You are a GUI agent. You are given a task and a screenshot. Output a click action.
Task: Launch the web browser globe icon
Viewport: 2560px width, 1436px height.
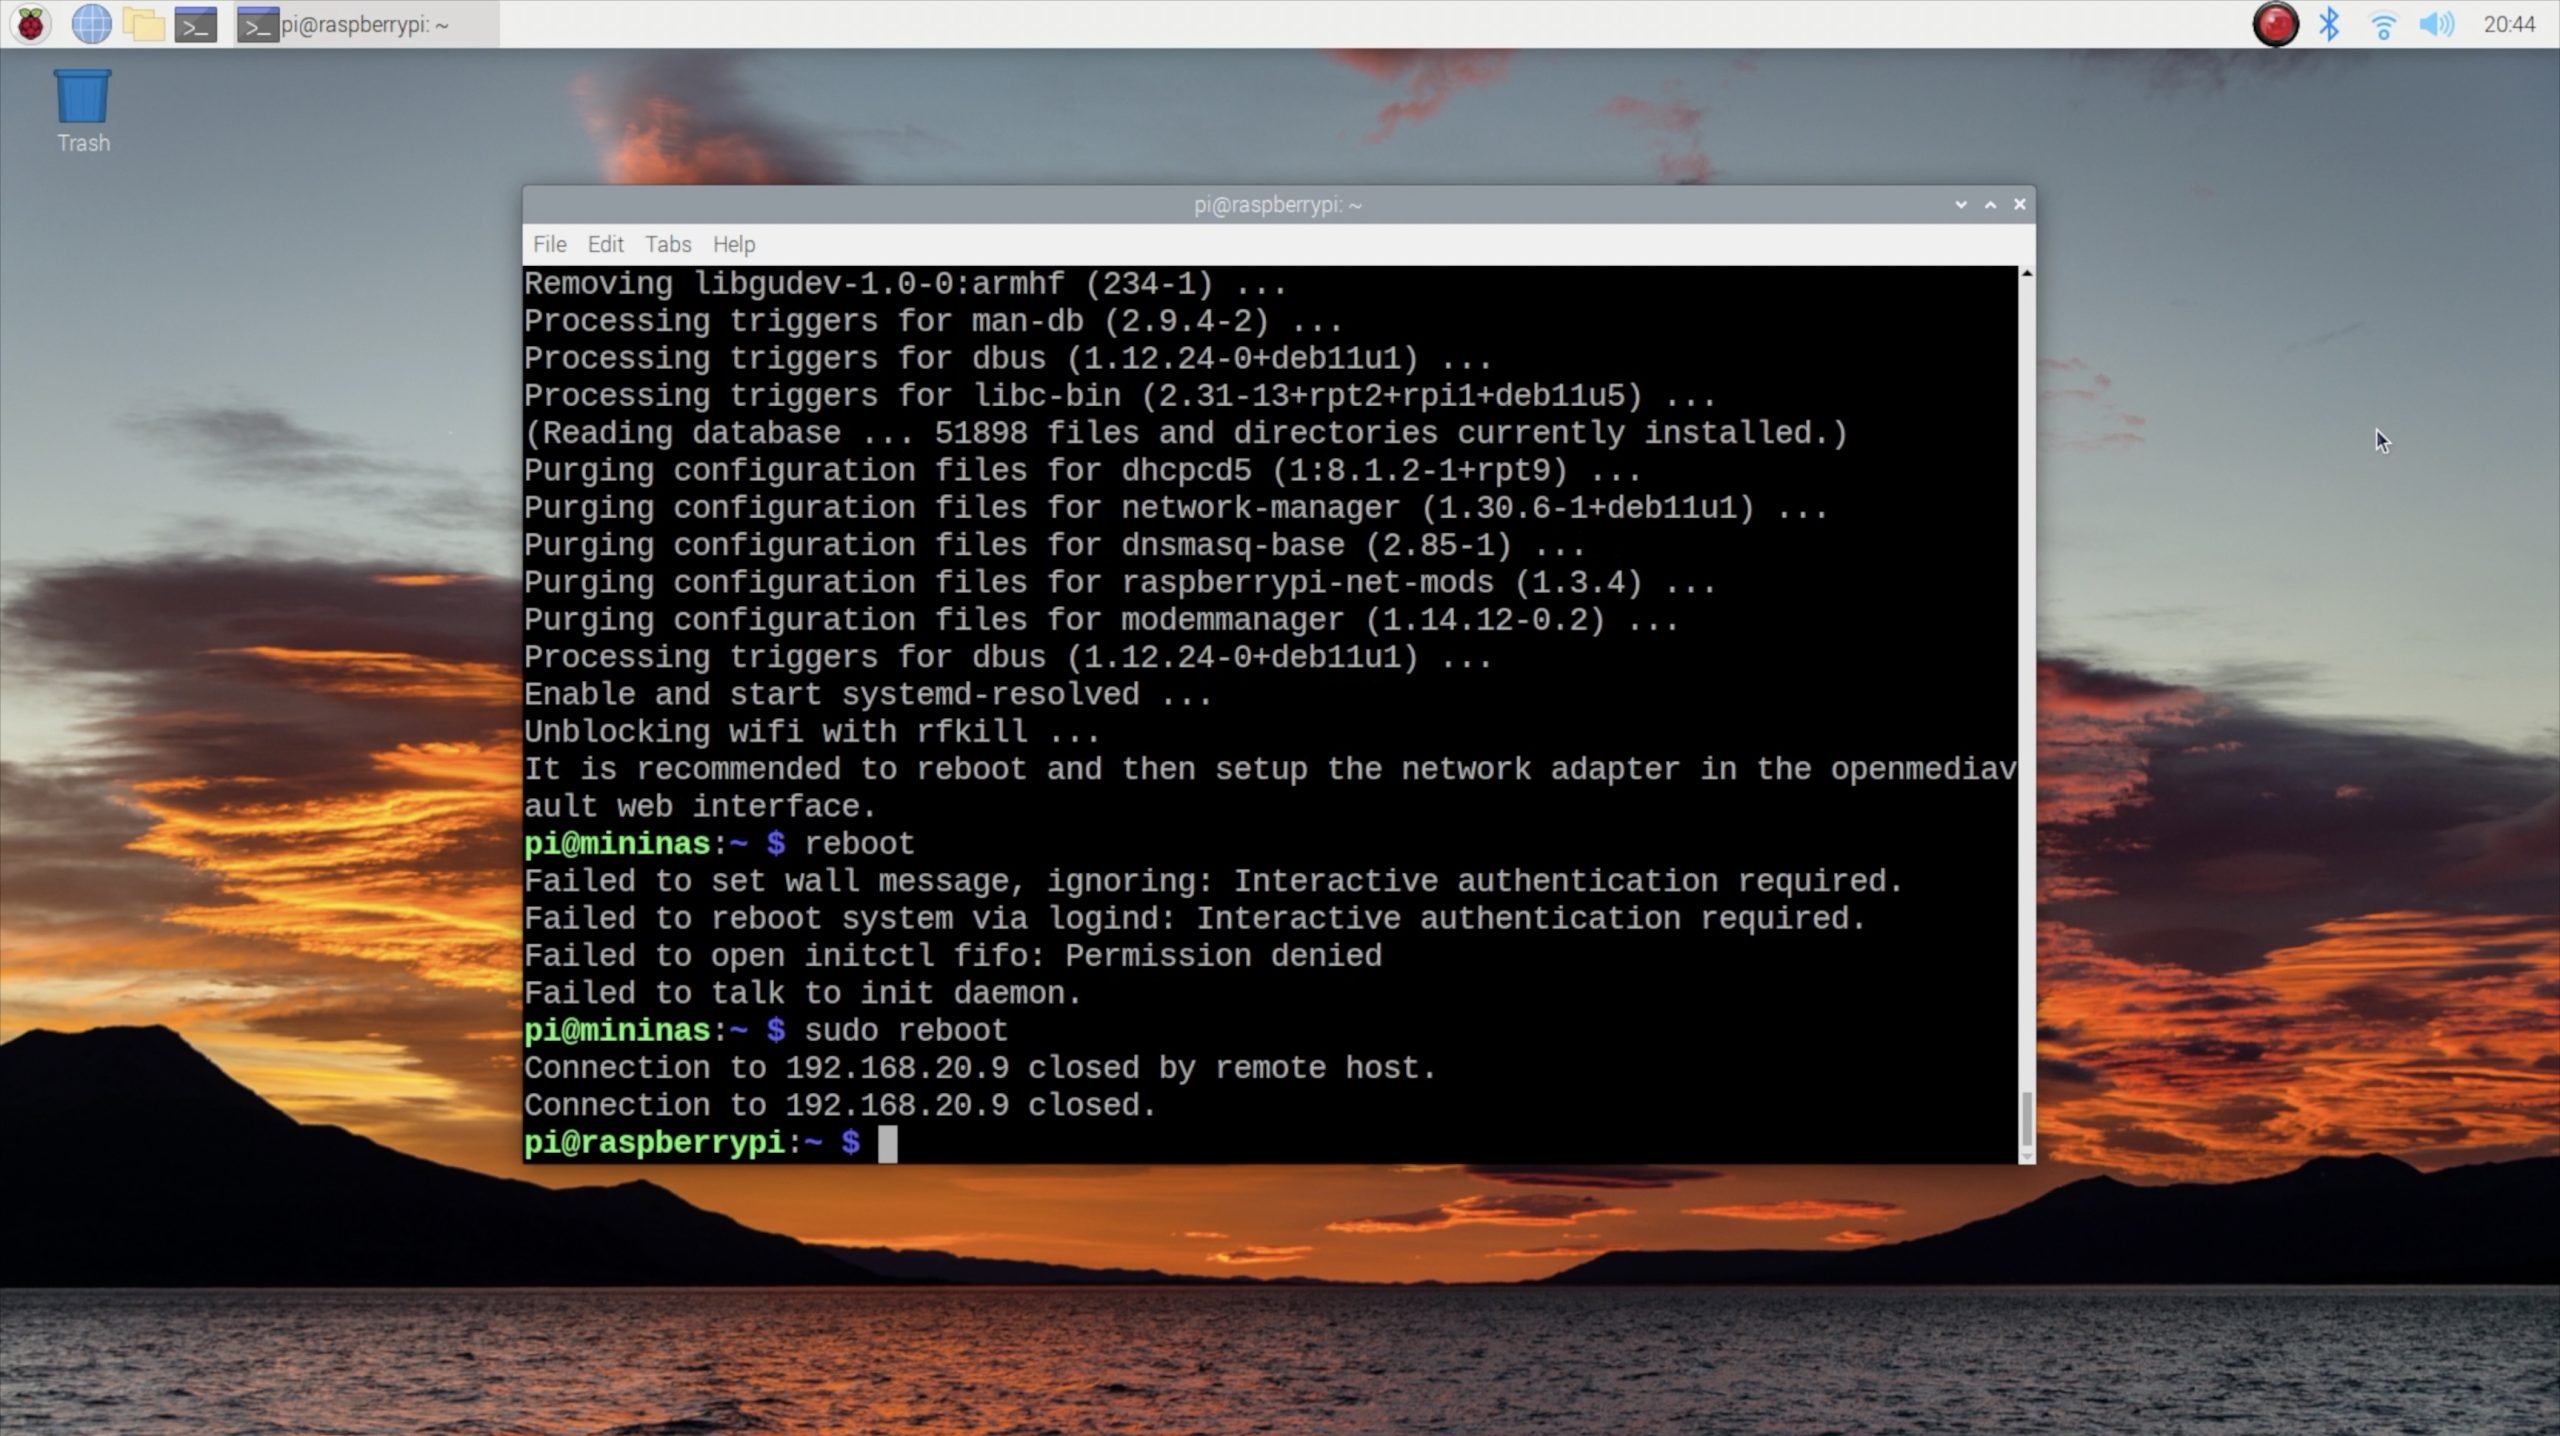(x=91, y=24)
